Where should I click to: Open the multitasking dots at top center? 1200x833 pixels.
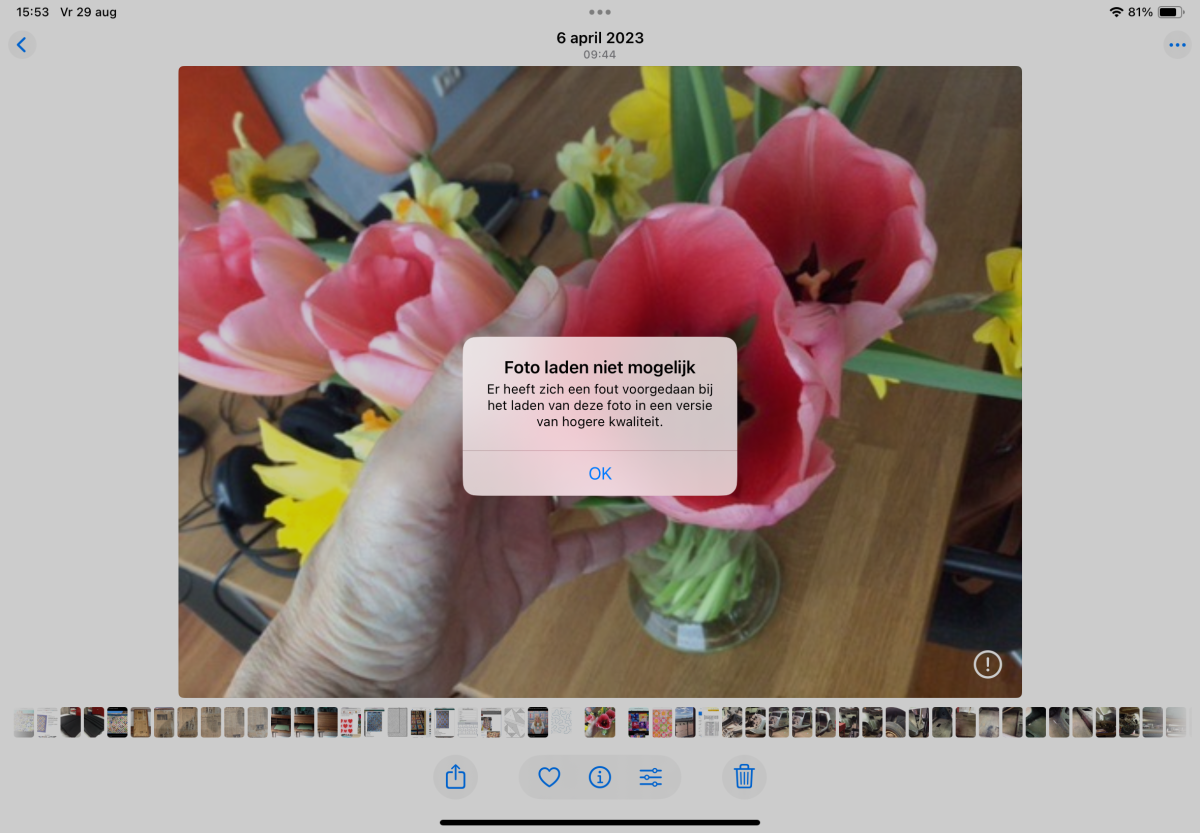click(600, 12)
